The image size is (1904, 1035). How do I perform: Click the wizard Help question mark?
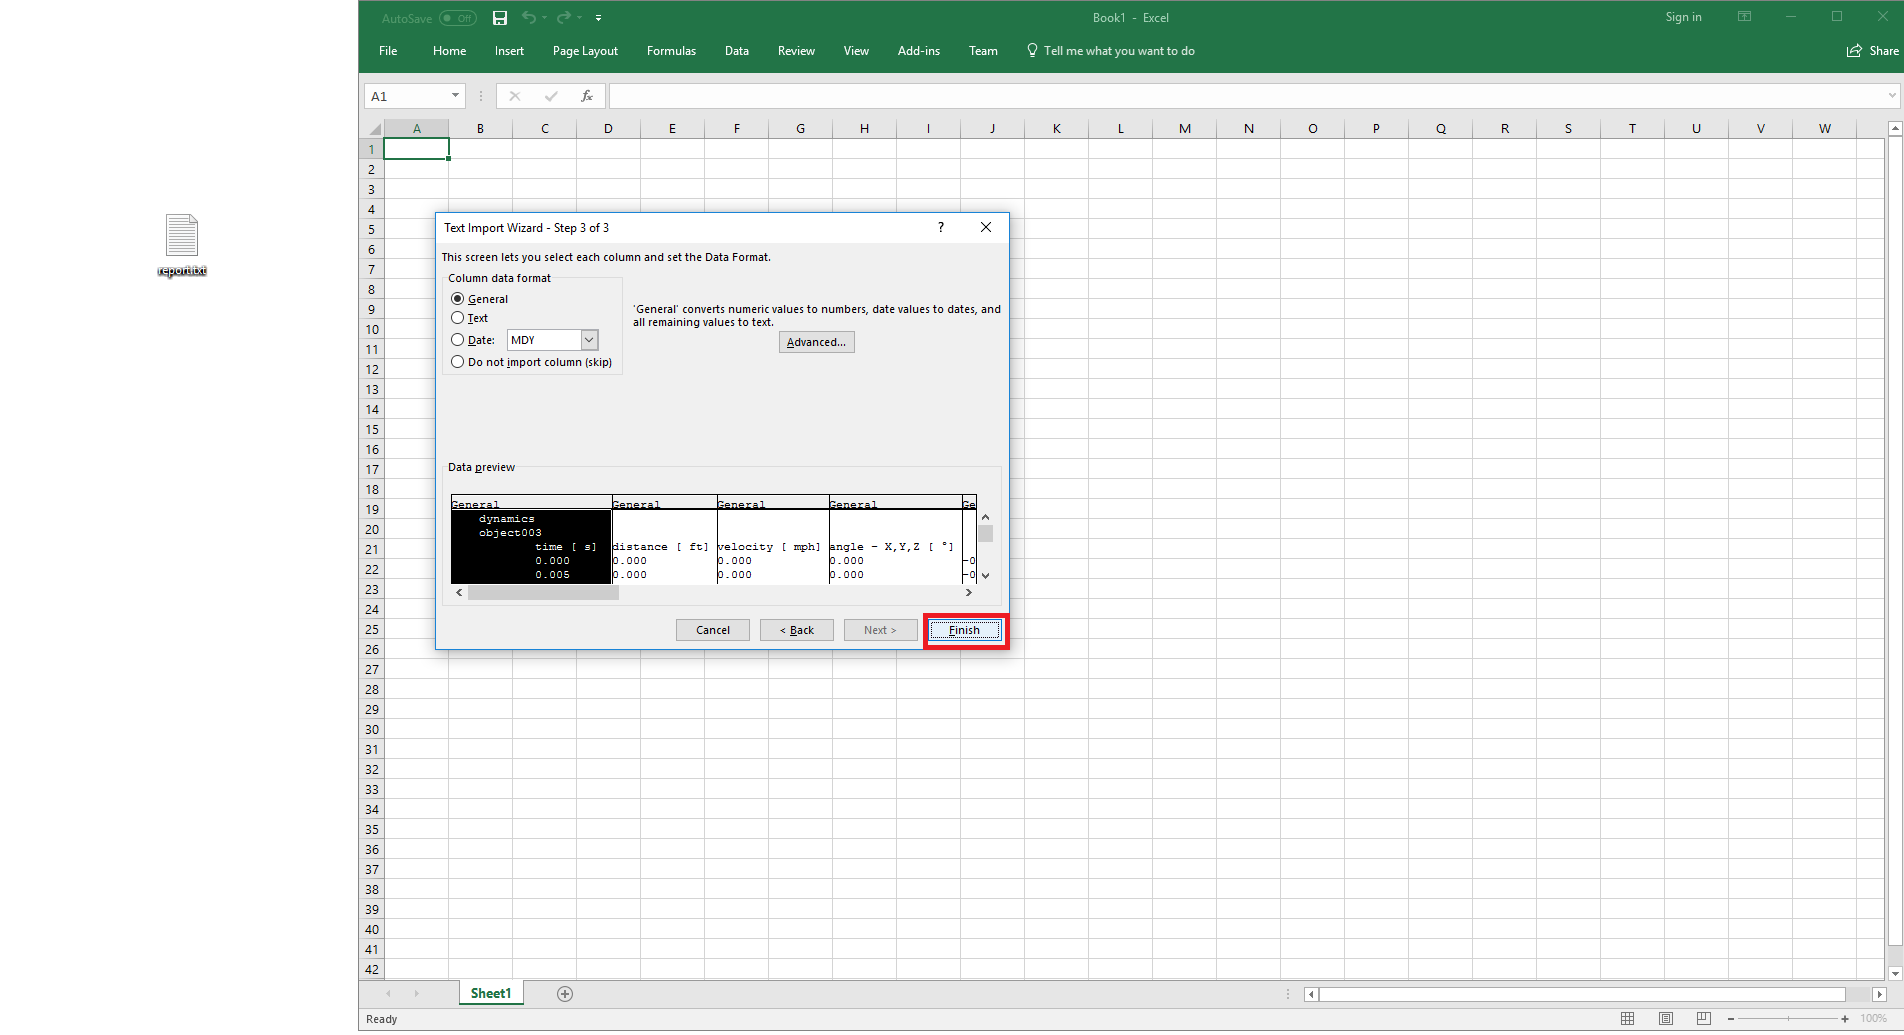(x=941, y=227)
